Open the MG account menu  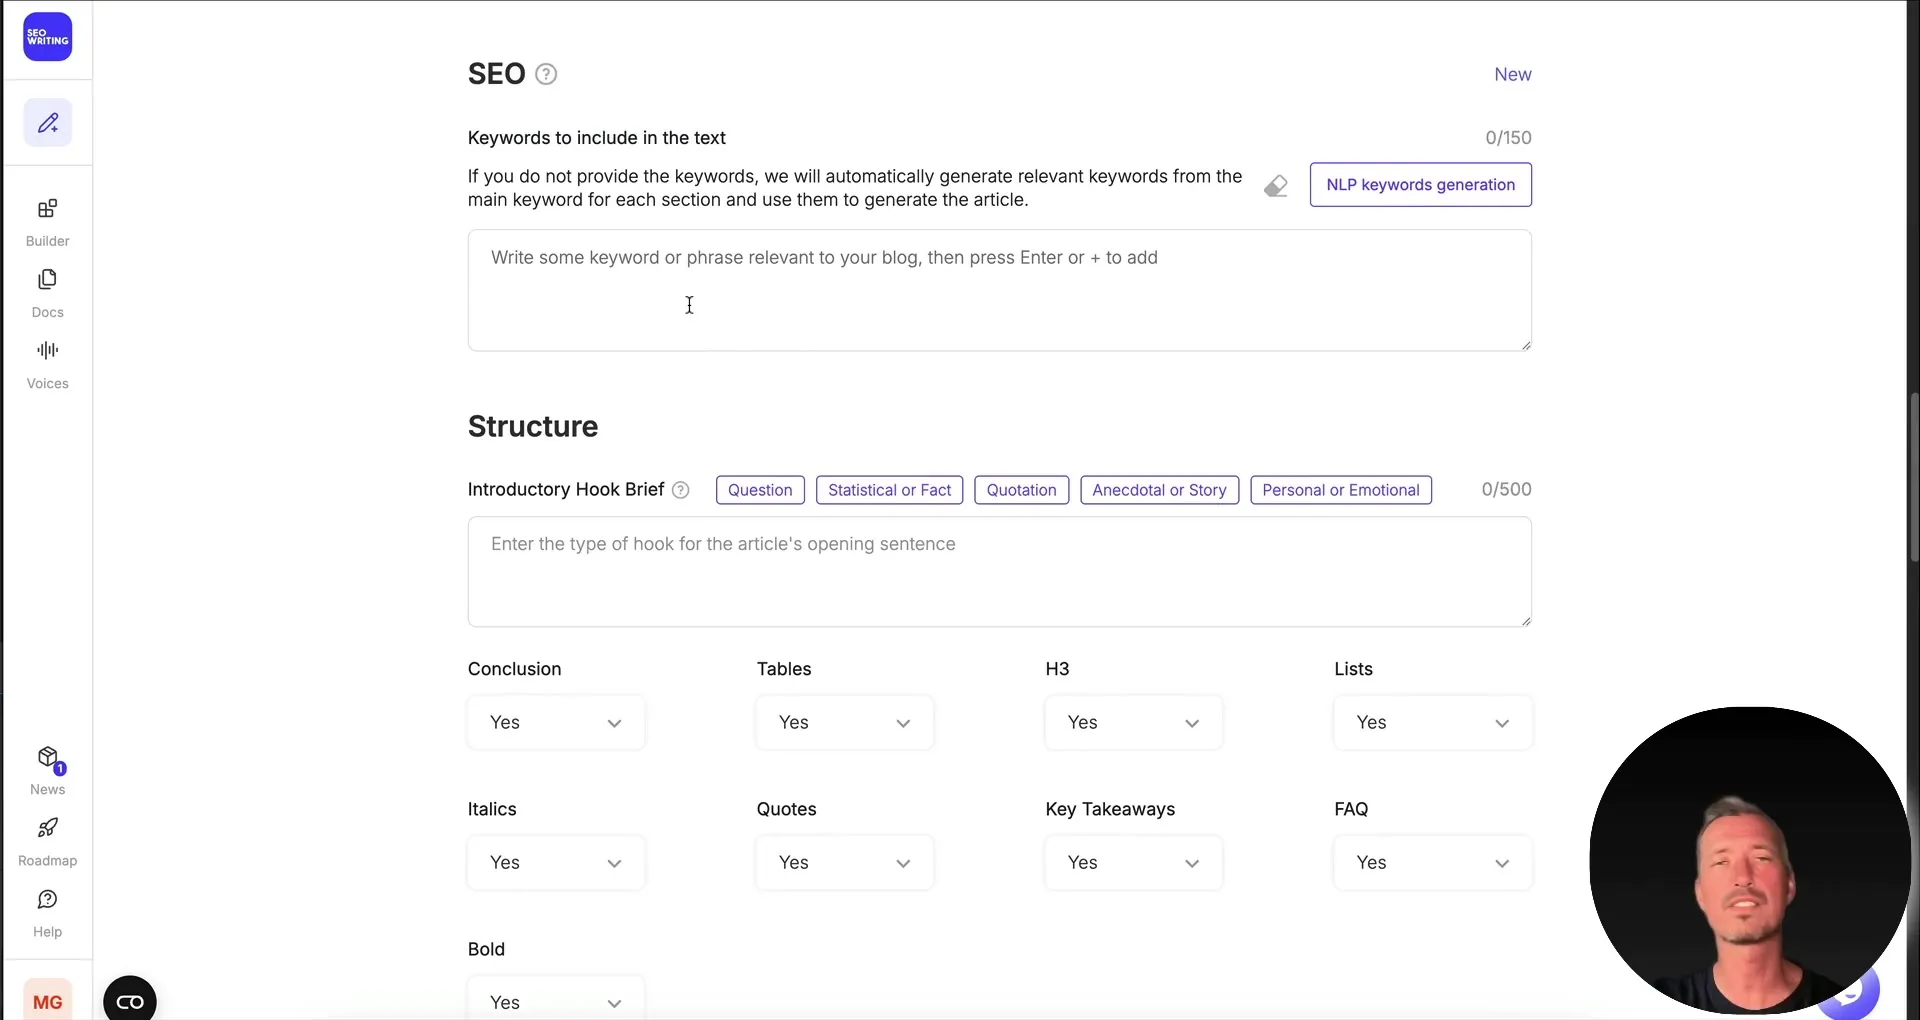tap(47, 999)
